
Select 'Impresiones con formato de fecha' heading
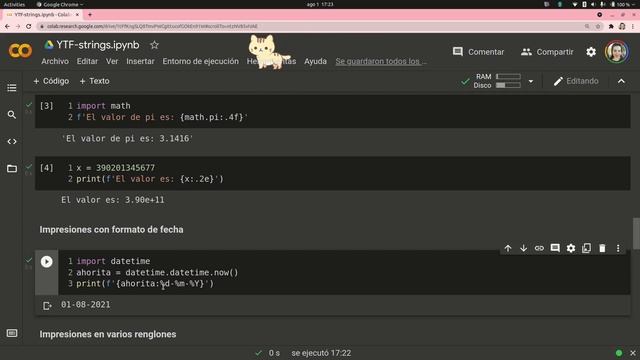pos(111,230)
